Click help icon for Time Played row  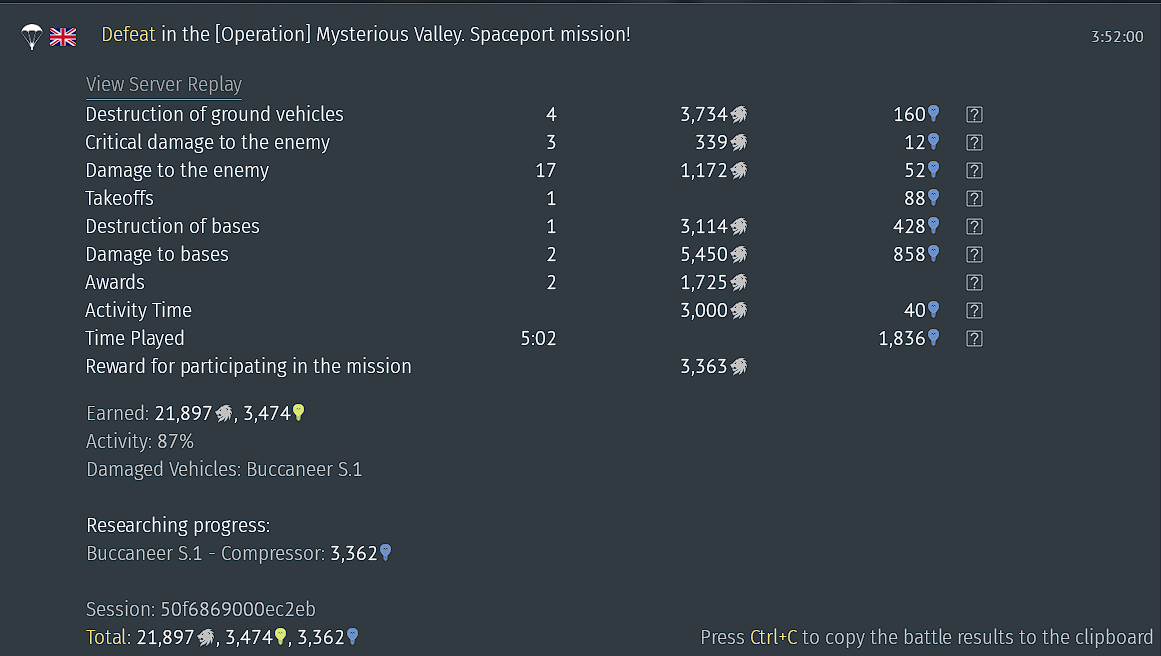974,338
